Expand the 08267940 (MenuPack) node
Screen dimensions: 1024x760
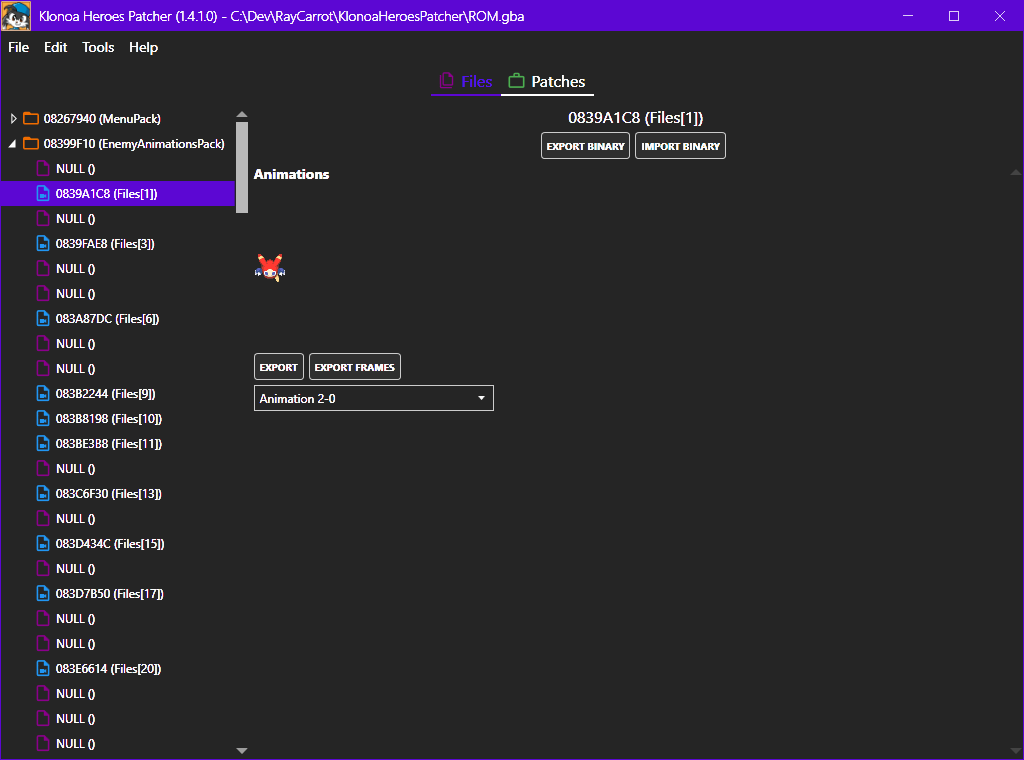(13, 119)
